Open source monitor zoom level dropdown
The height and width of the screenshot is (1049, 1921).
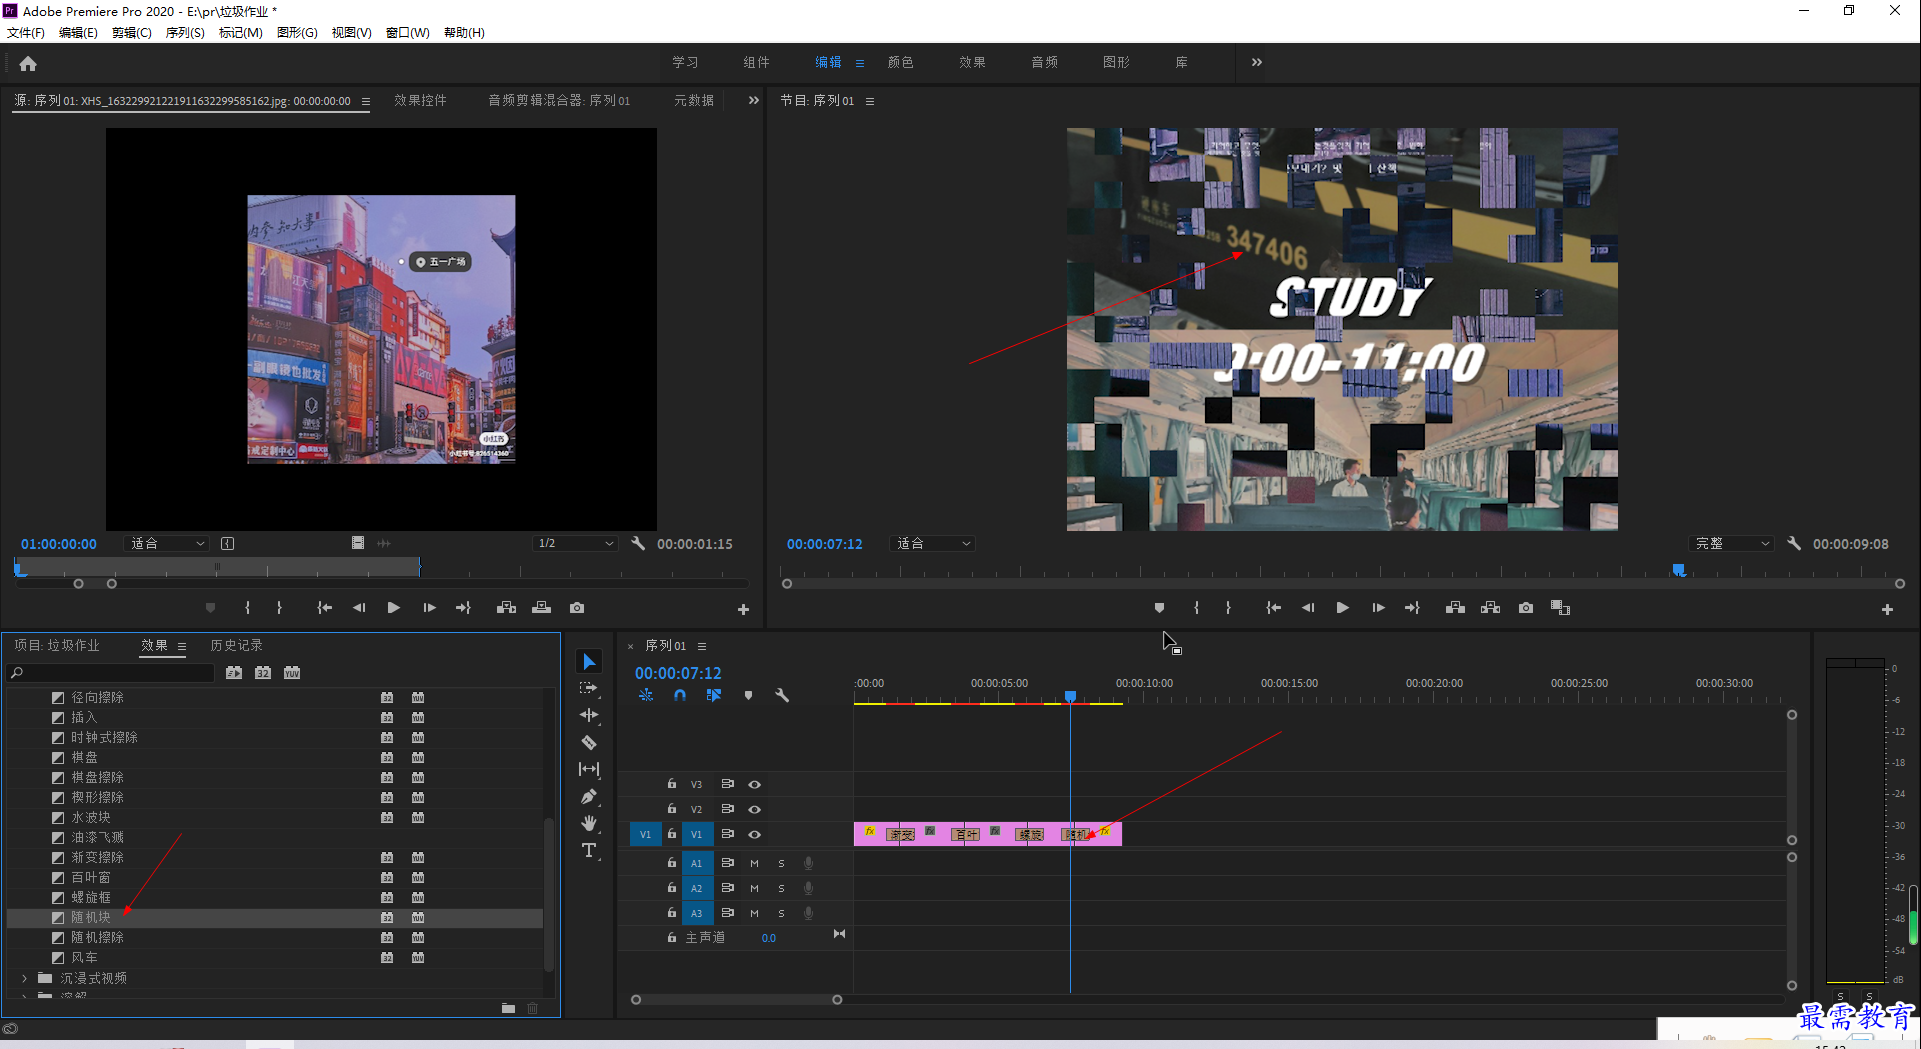167,543
